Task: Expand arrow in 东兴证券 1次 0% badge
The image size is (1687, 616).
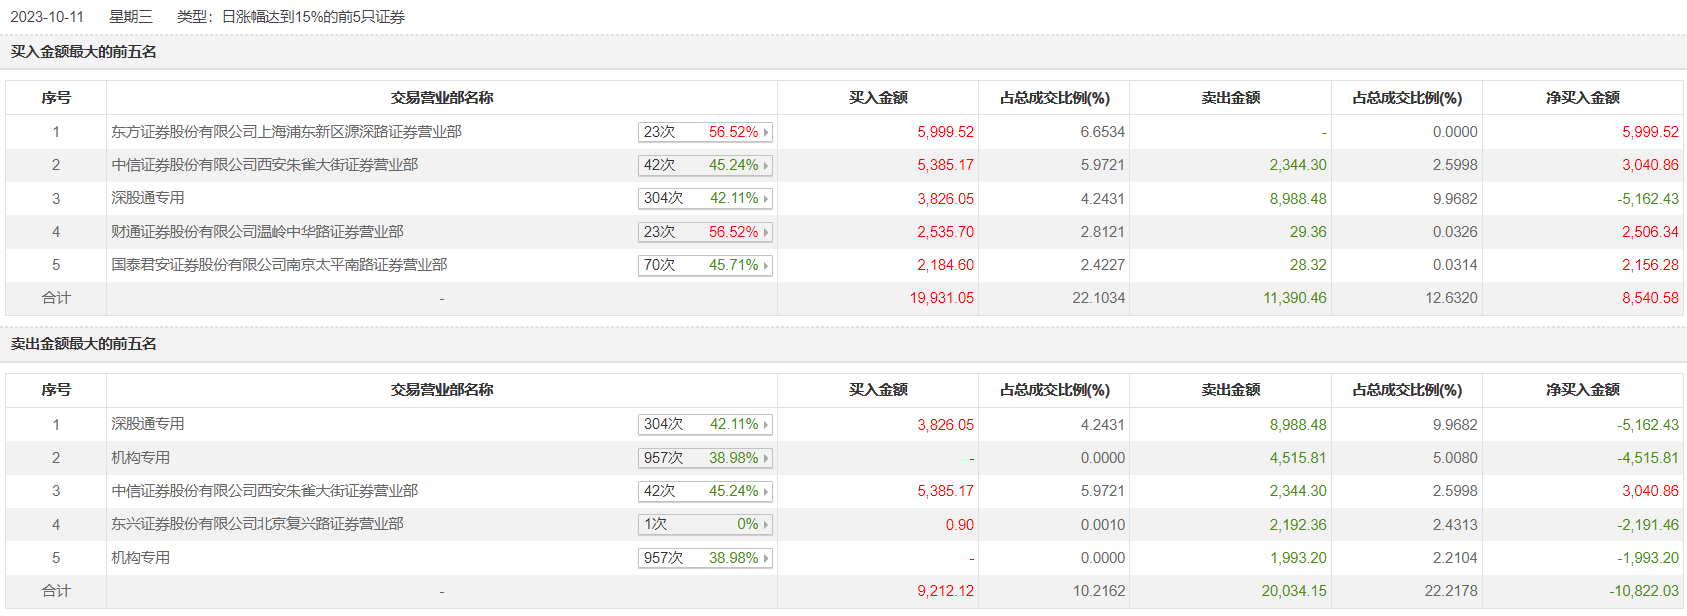Action: (766, 524)
